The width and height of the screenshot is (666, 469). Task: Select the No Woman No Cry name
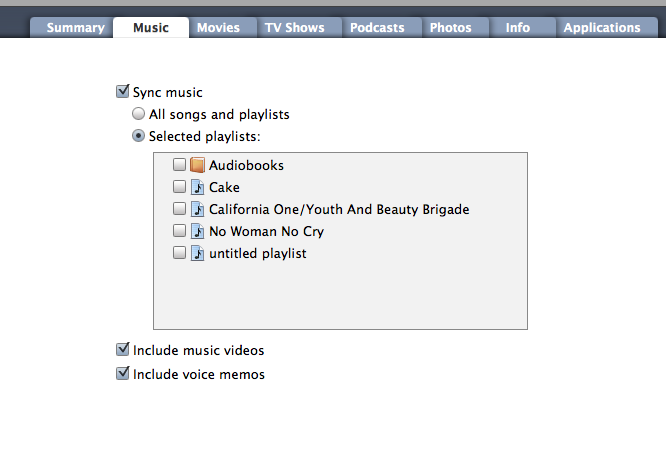(266, 232)
